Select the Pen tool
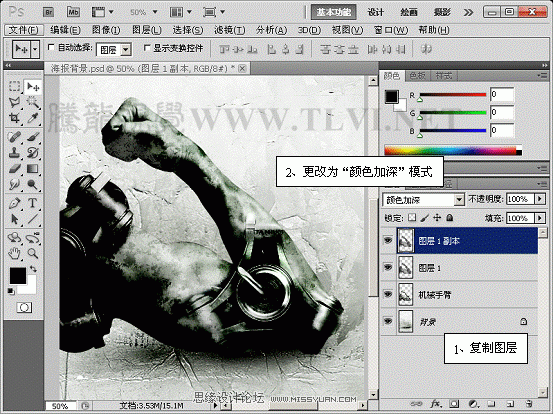 pyautogui.click(x=14, y=203)
